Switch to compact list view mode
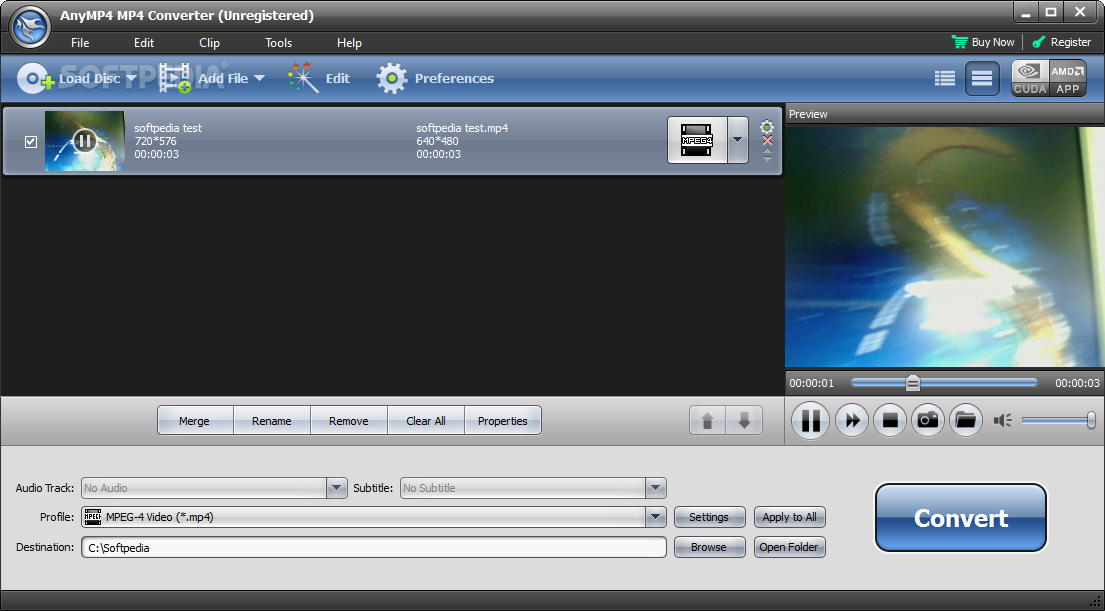Viewport: 1105px width, 611px height. click(x=982, y=78)
